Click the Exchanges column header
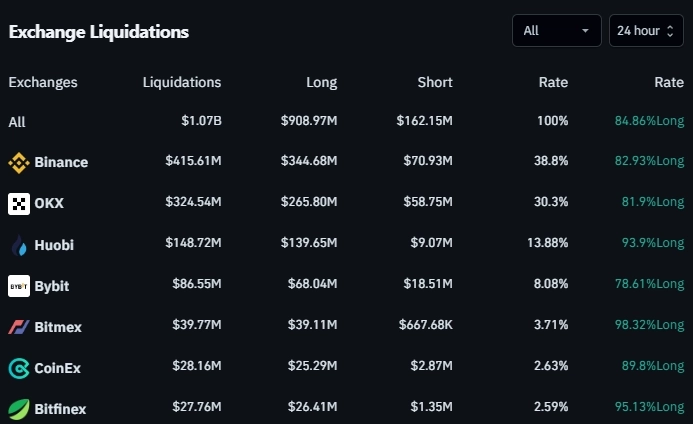The image size is (693, 424). pos(43,83)
